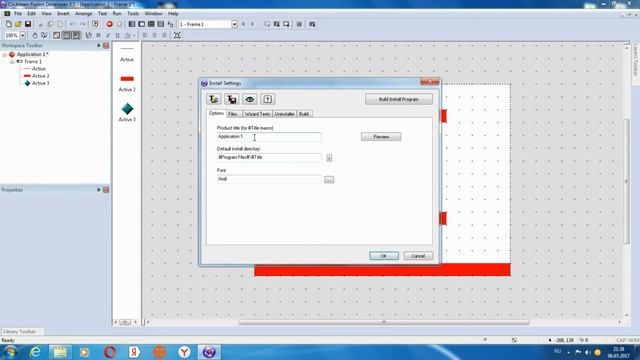The width and height of the screenshot is (640, 360).
Task: Click the Preview button
Action: [381, 137]
